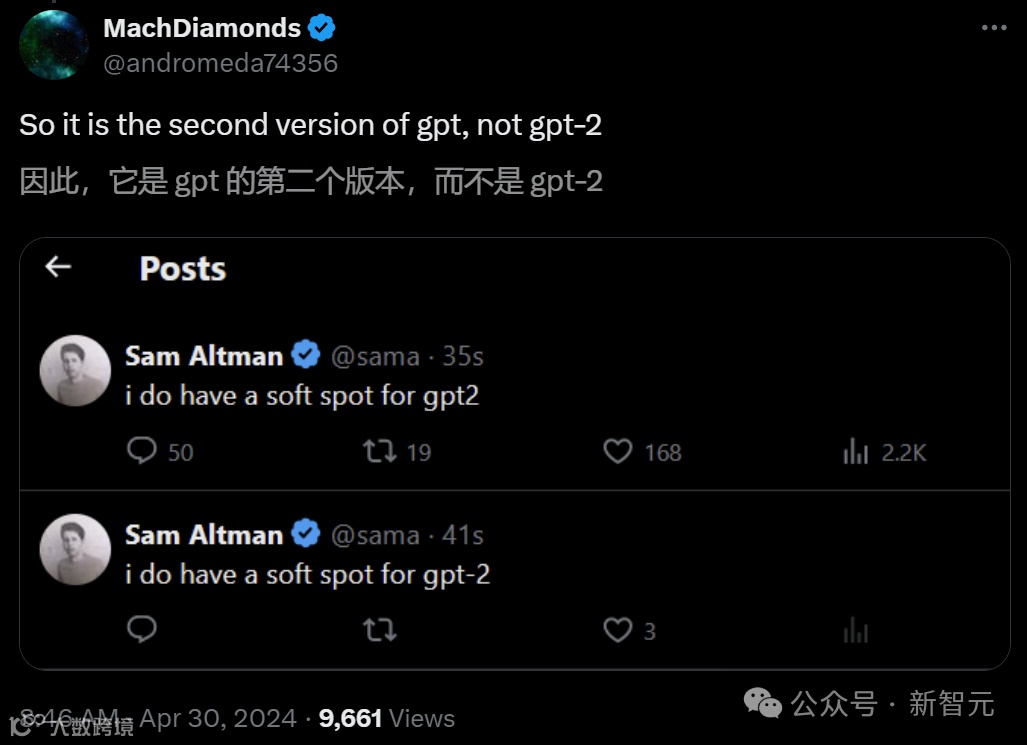This screenshot has width=1027, height=745.
Task: Open the @andromeda74356 handle link
Action: tap(220, 62)
